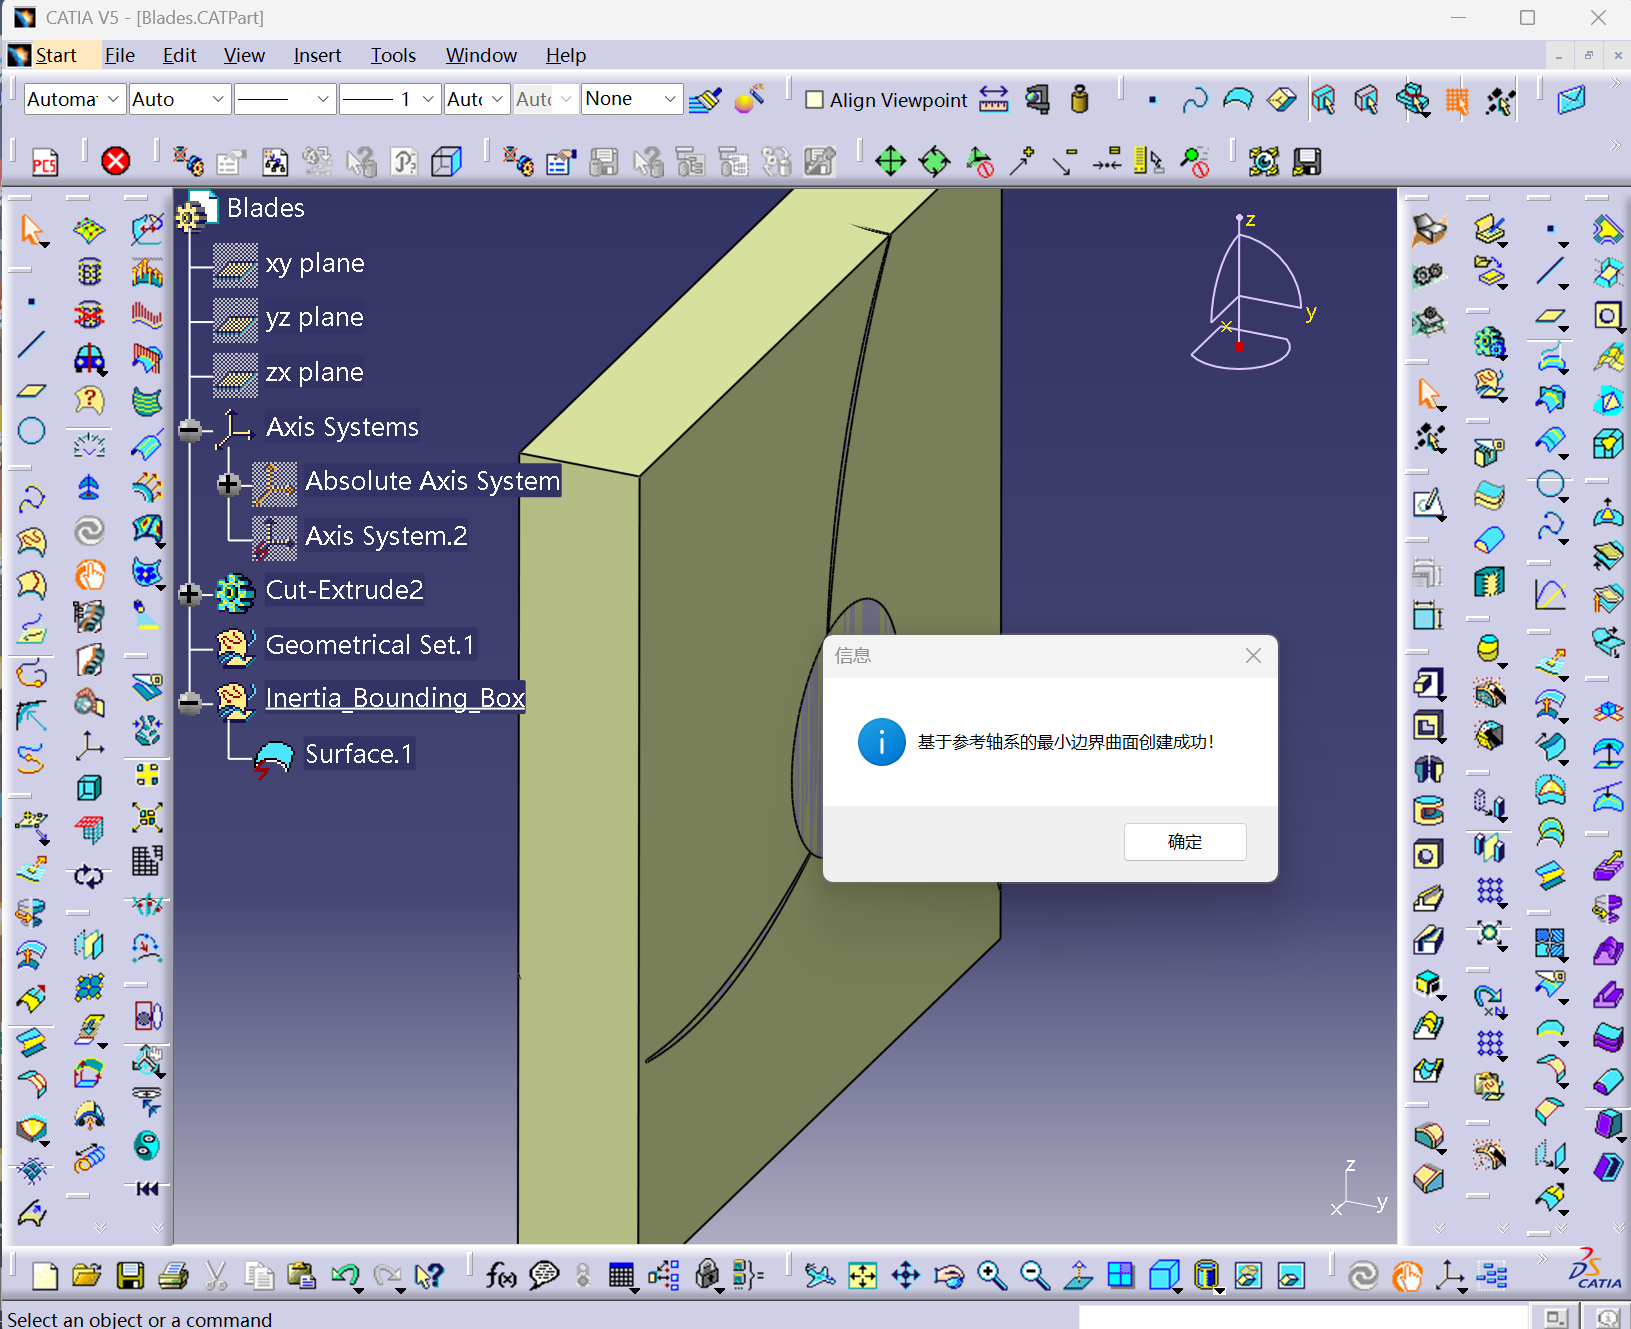Click the Design Table grid icon
The height and width of the screenshot is (1329, 1631).
(621, 1275)
